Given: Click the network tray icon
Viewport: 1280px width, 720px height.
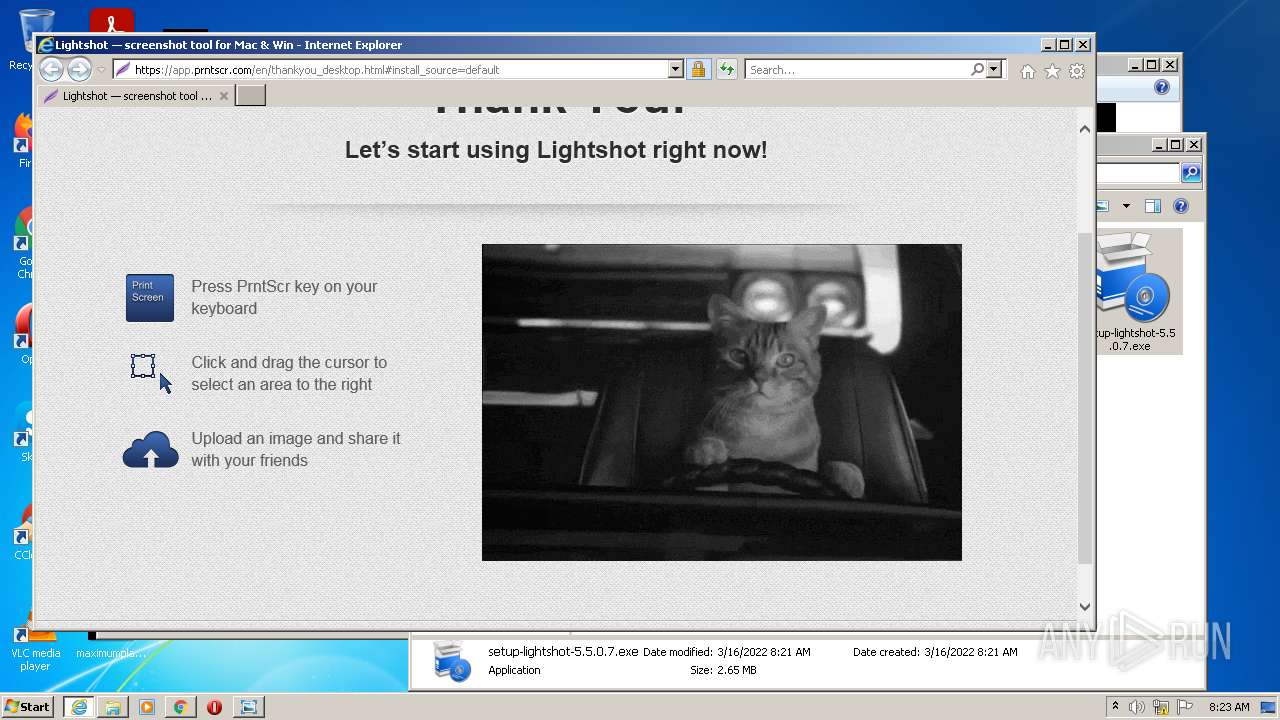Looking at the screenshot, I should tap(1160, 707).
